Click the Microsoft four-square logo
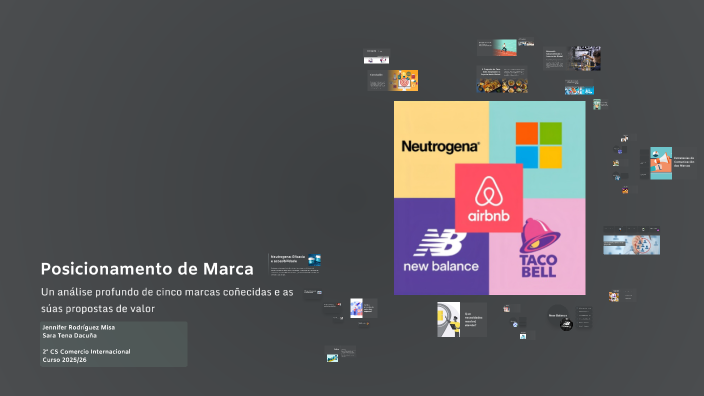This screenshot has width=704, height=396. point(538,145)
